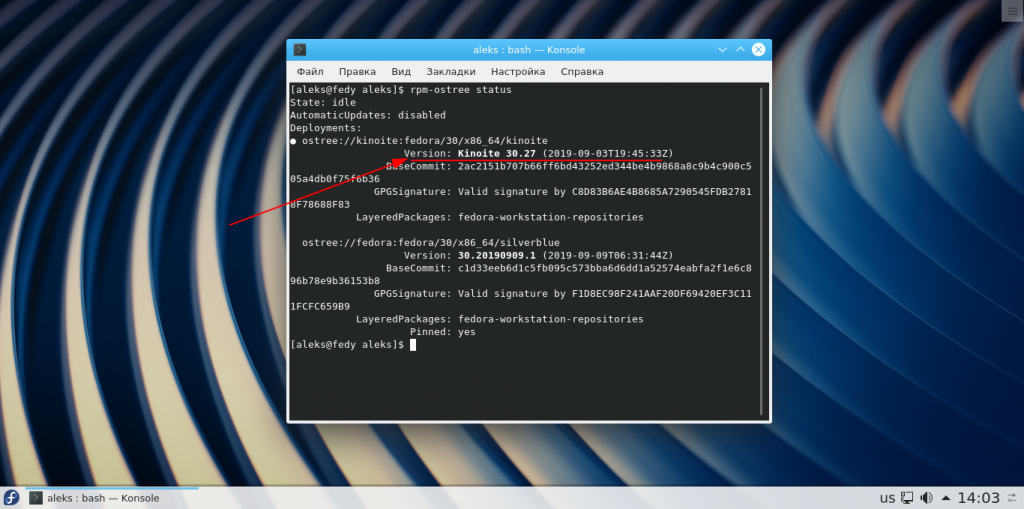Open panel settings sliders icon
Image resolution: width=1024 pixels, height=509 pixels.
1014,498
